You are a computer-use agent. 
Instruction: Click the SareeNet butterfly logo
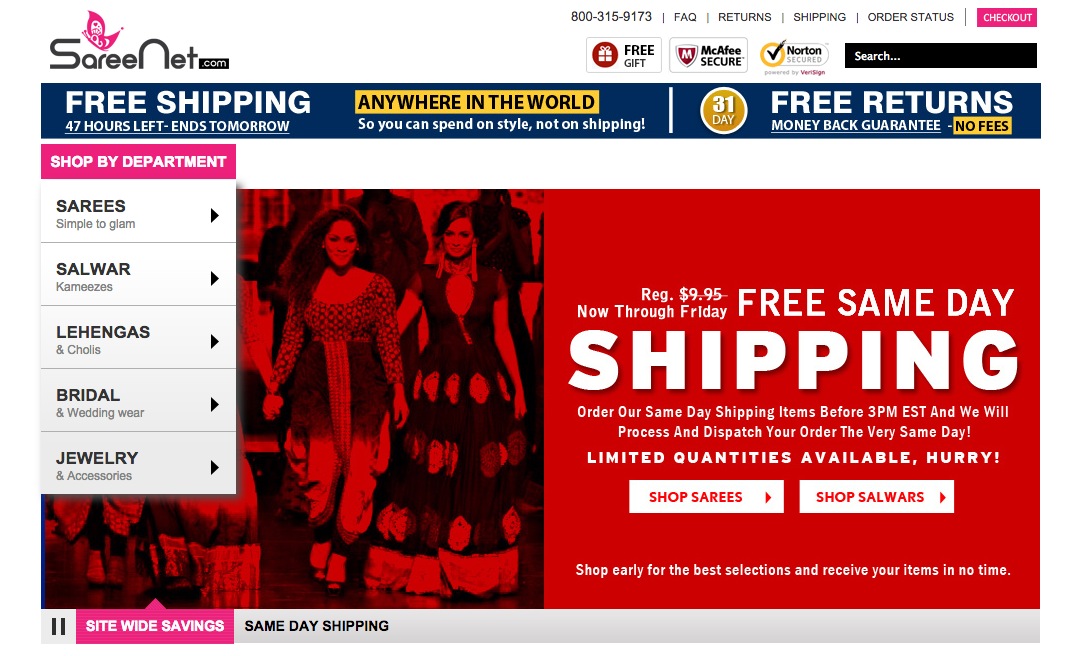click(139, 41)
